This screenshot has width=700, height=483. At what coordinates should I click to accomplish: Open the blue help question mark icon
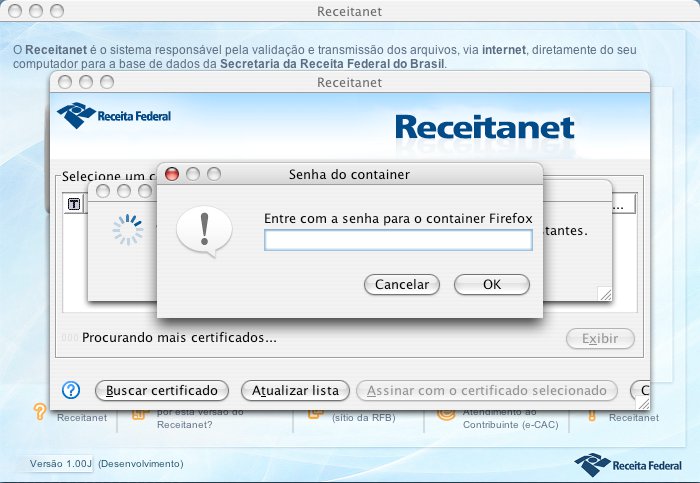point(71,390)
